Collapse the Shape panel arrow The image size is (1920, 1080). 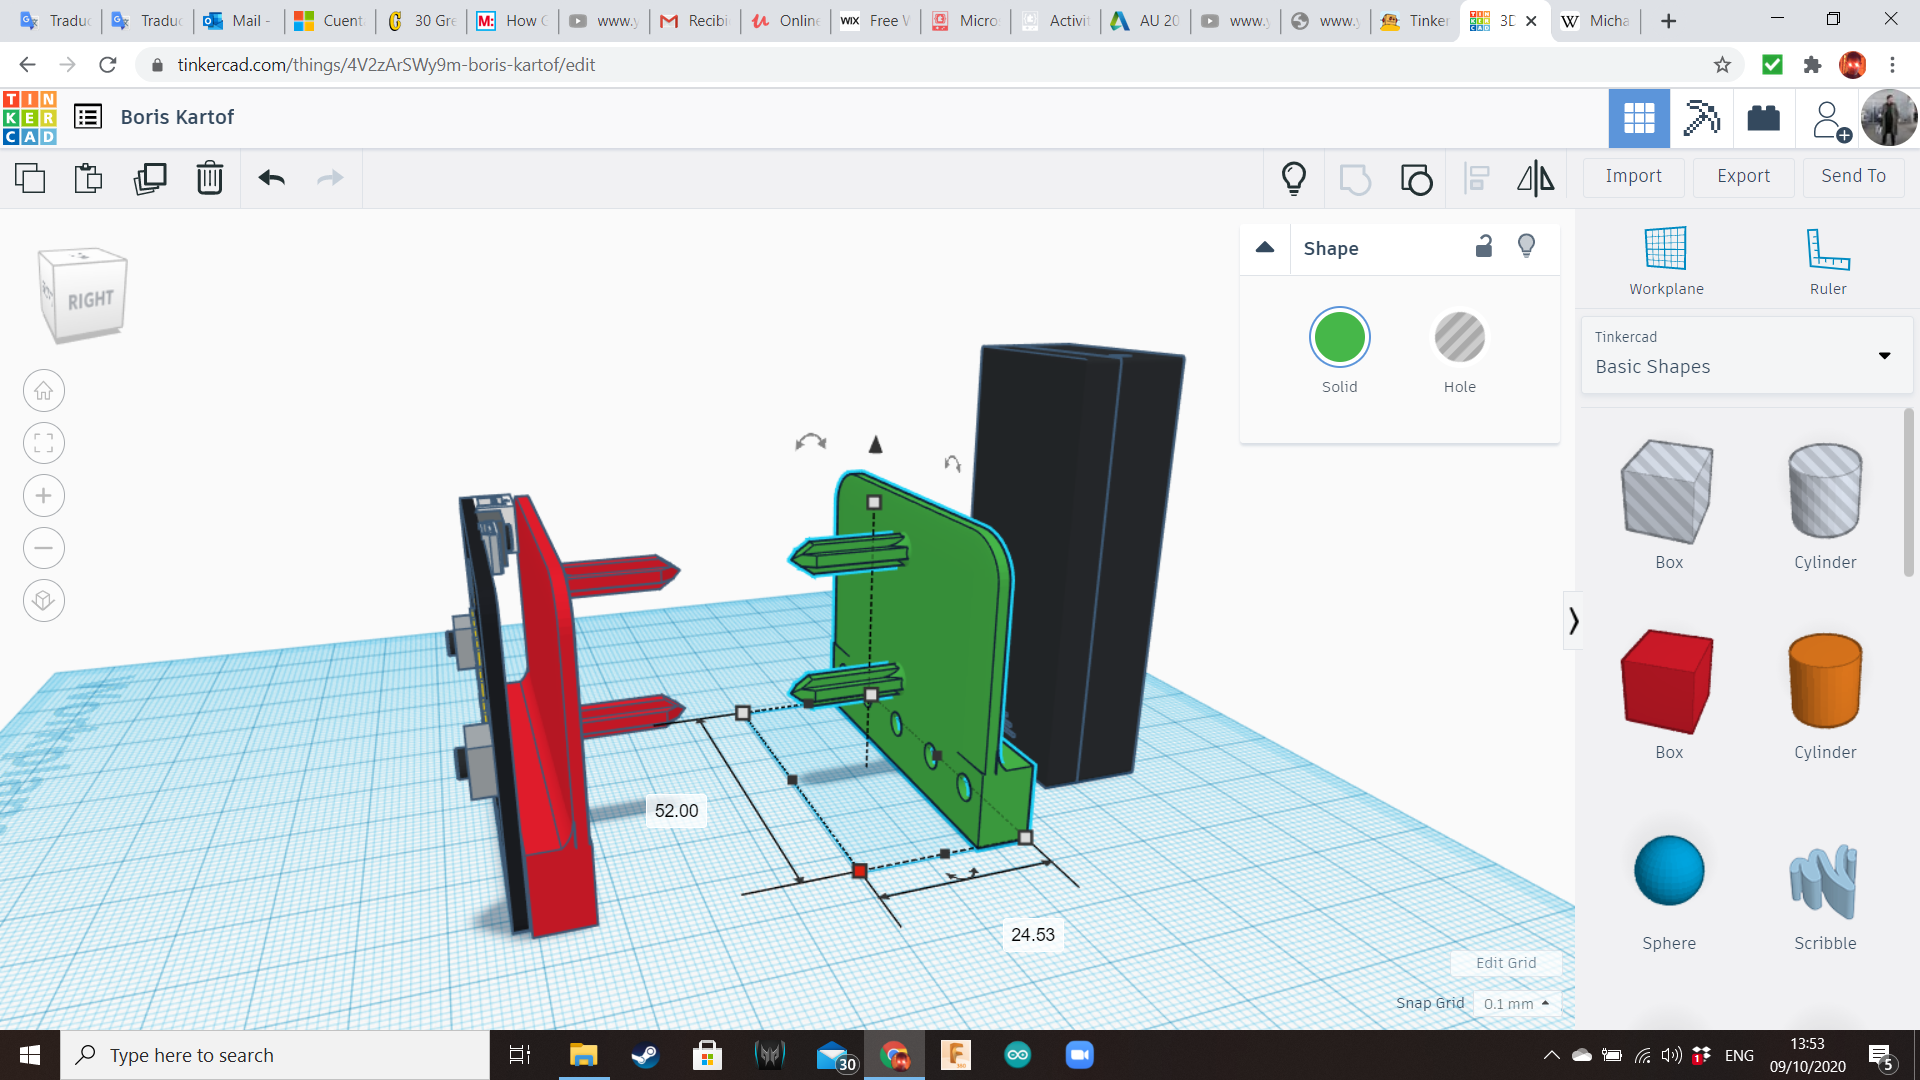point(1265,247)
